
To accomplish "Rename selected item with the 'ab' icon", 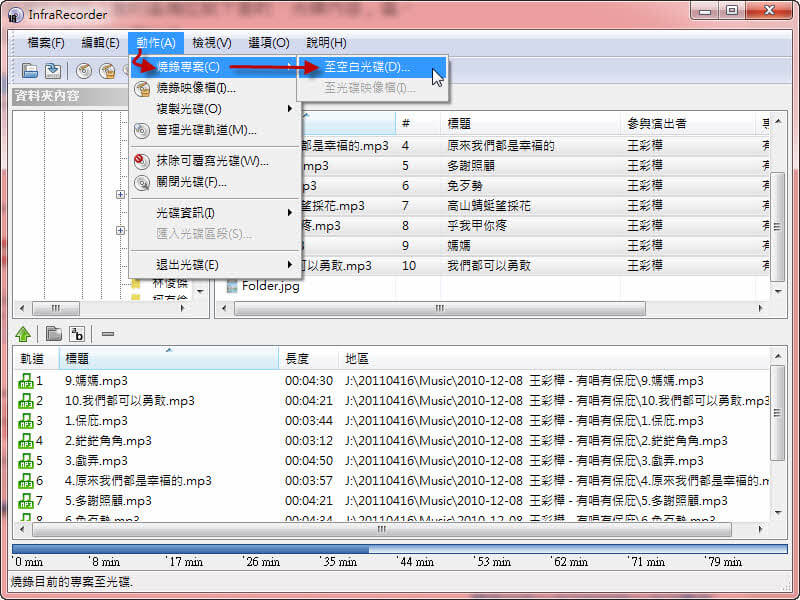I will (x=79, y=335).
